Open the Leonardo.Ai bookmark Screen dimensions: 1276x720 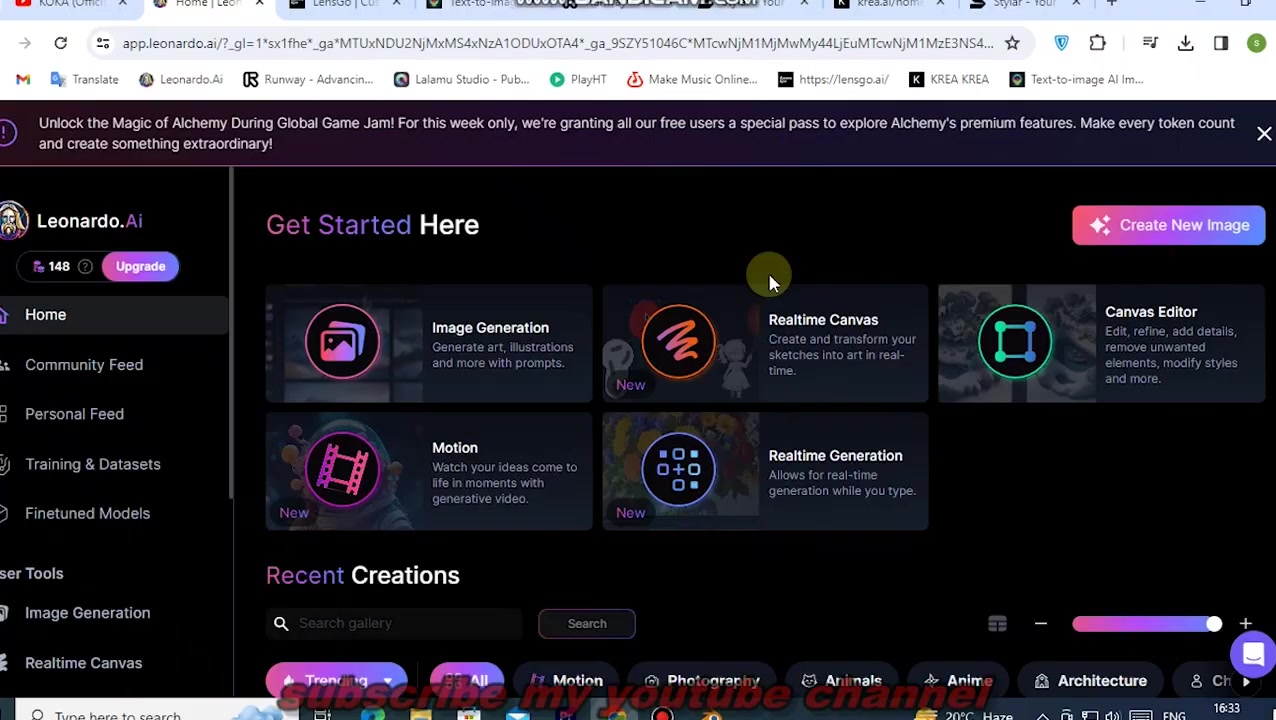181,79
